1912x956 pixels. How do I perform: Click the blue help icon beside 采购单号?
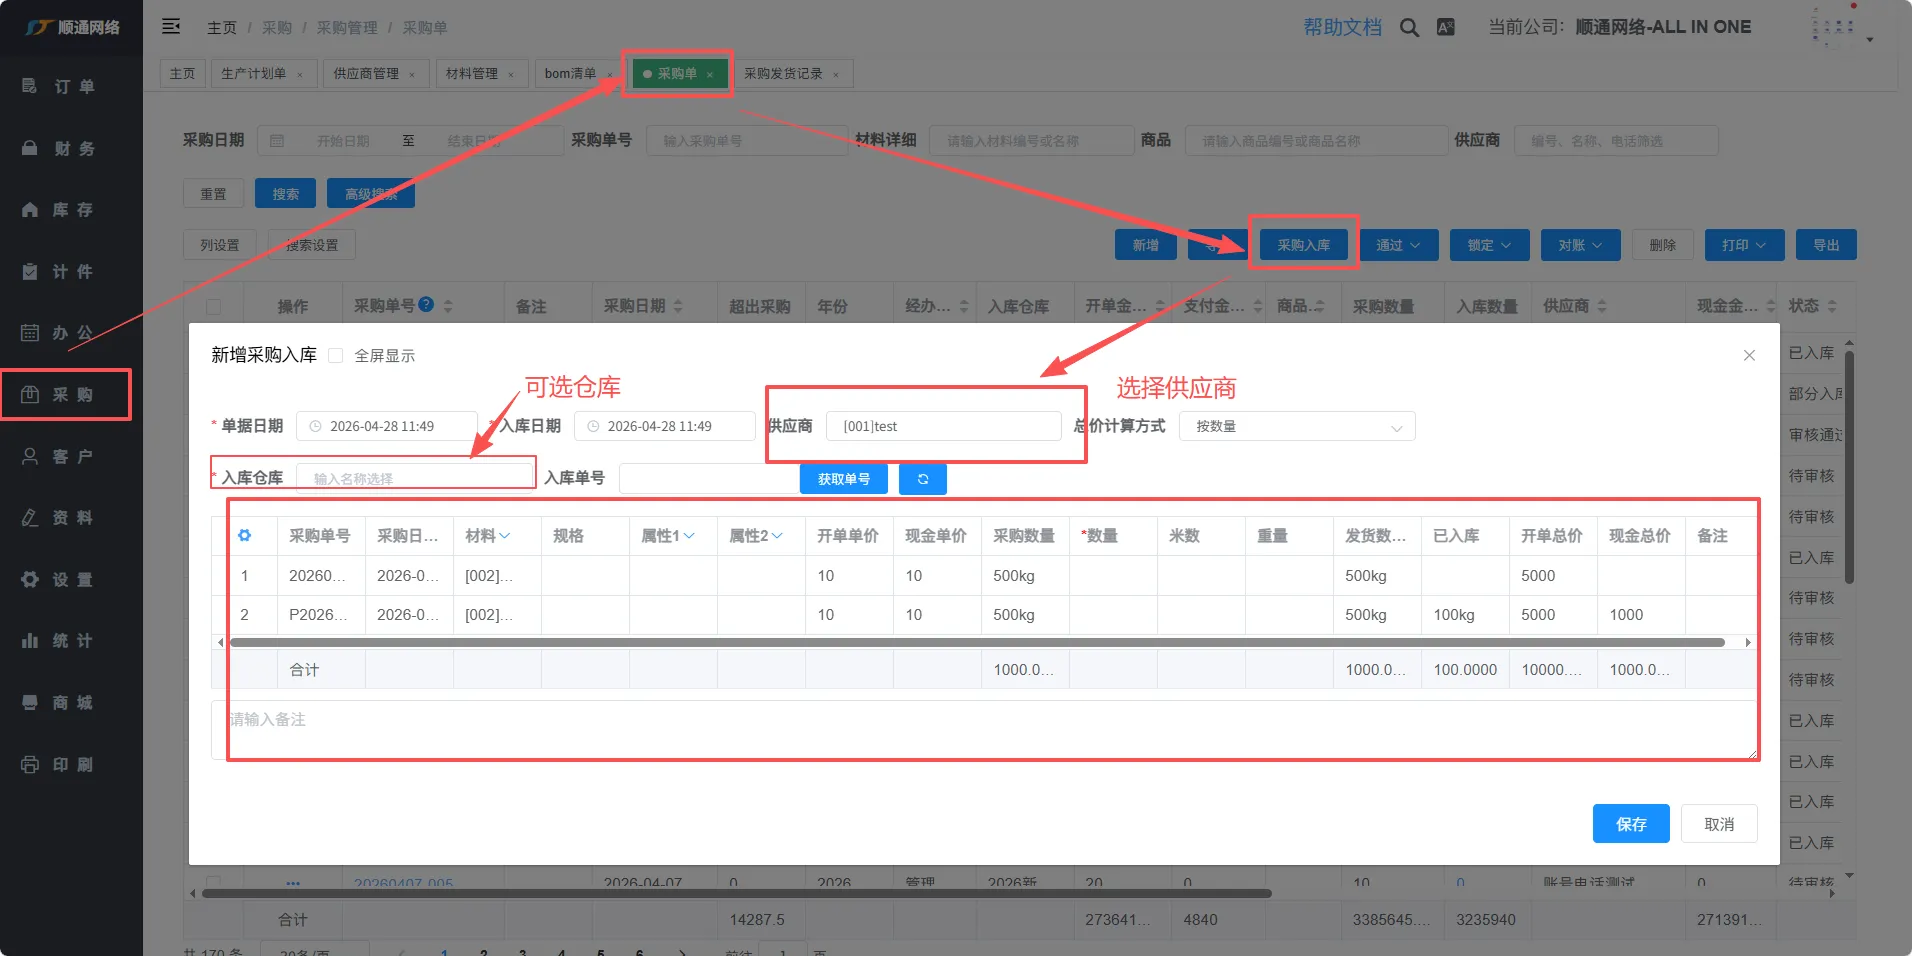click(426, 305)
